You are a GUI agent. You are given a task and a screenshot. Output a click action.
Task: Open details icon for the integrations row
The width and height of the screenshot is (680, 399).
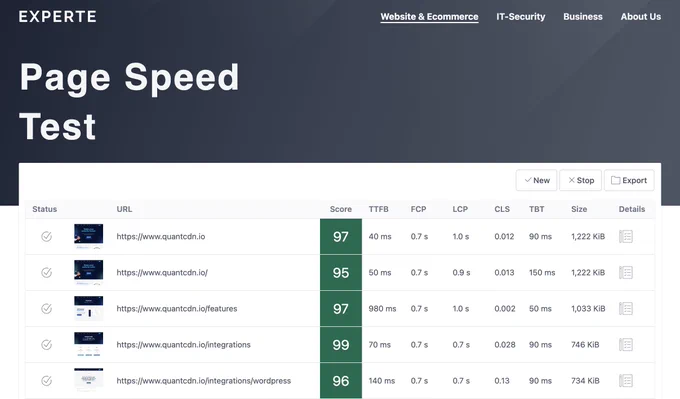point(626,344)
